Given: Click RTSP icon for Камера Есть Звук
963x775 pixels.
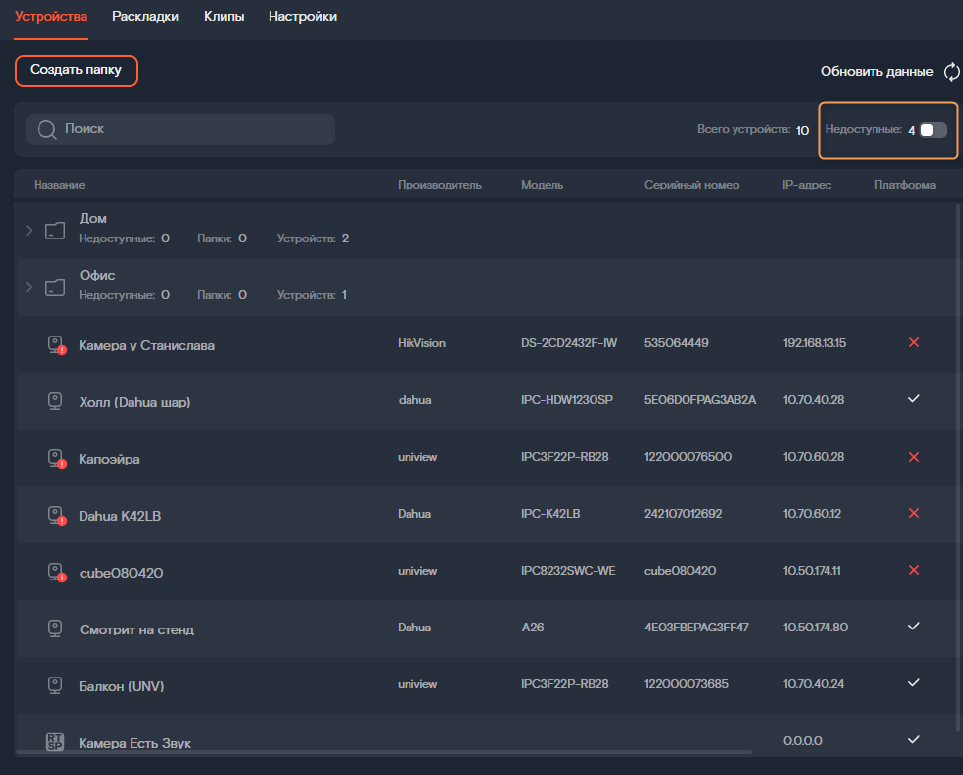Looking at the screenshot, I should pyautogui.click(x=55, y=741).
